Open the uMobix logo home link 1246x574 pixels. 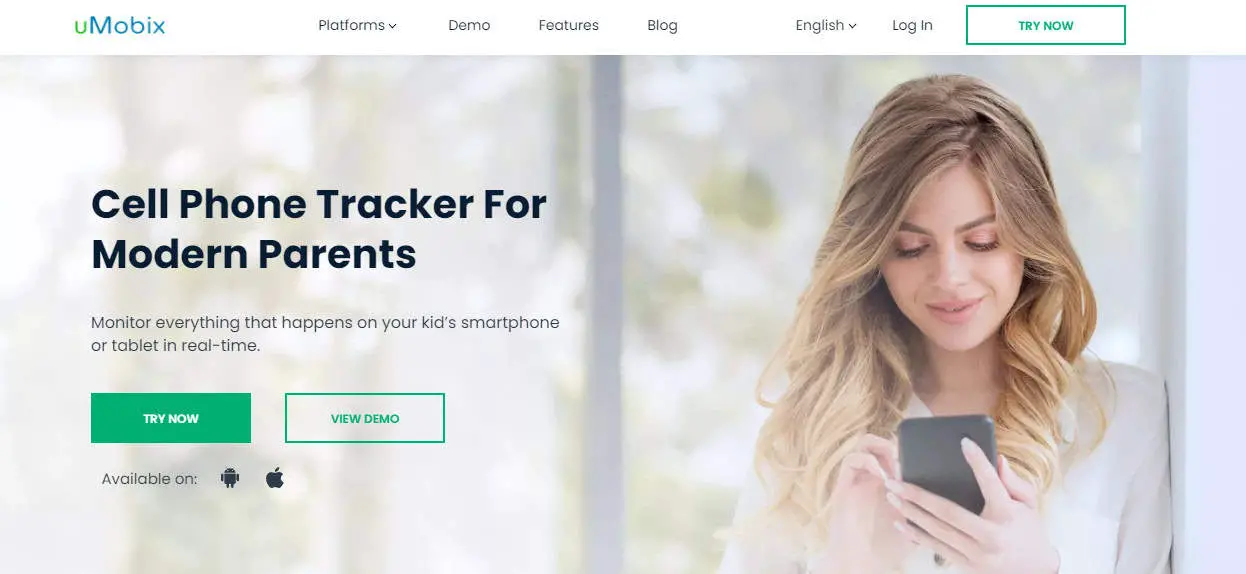click(119, 26)
